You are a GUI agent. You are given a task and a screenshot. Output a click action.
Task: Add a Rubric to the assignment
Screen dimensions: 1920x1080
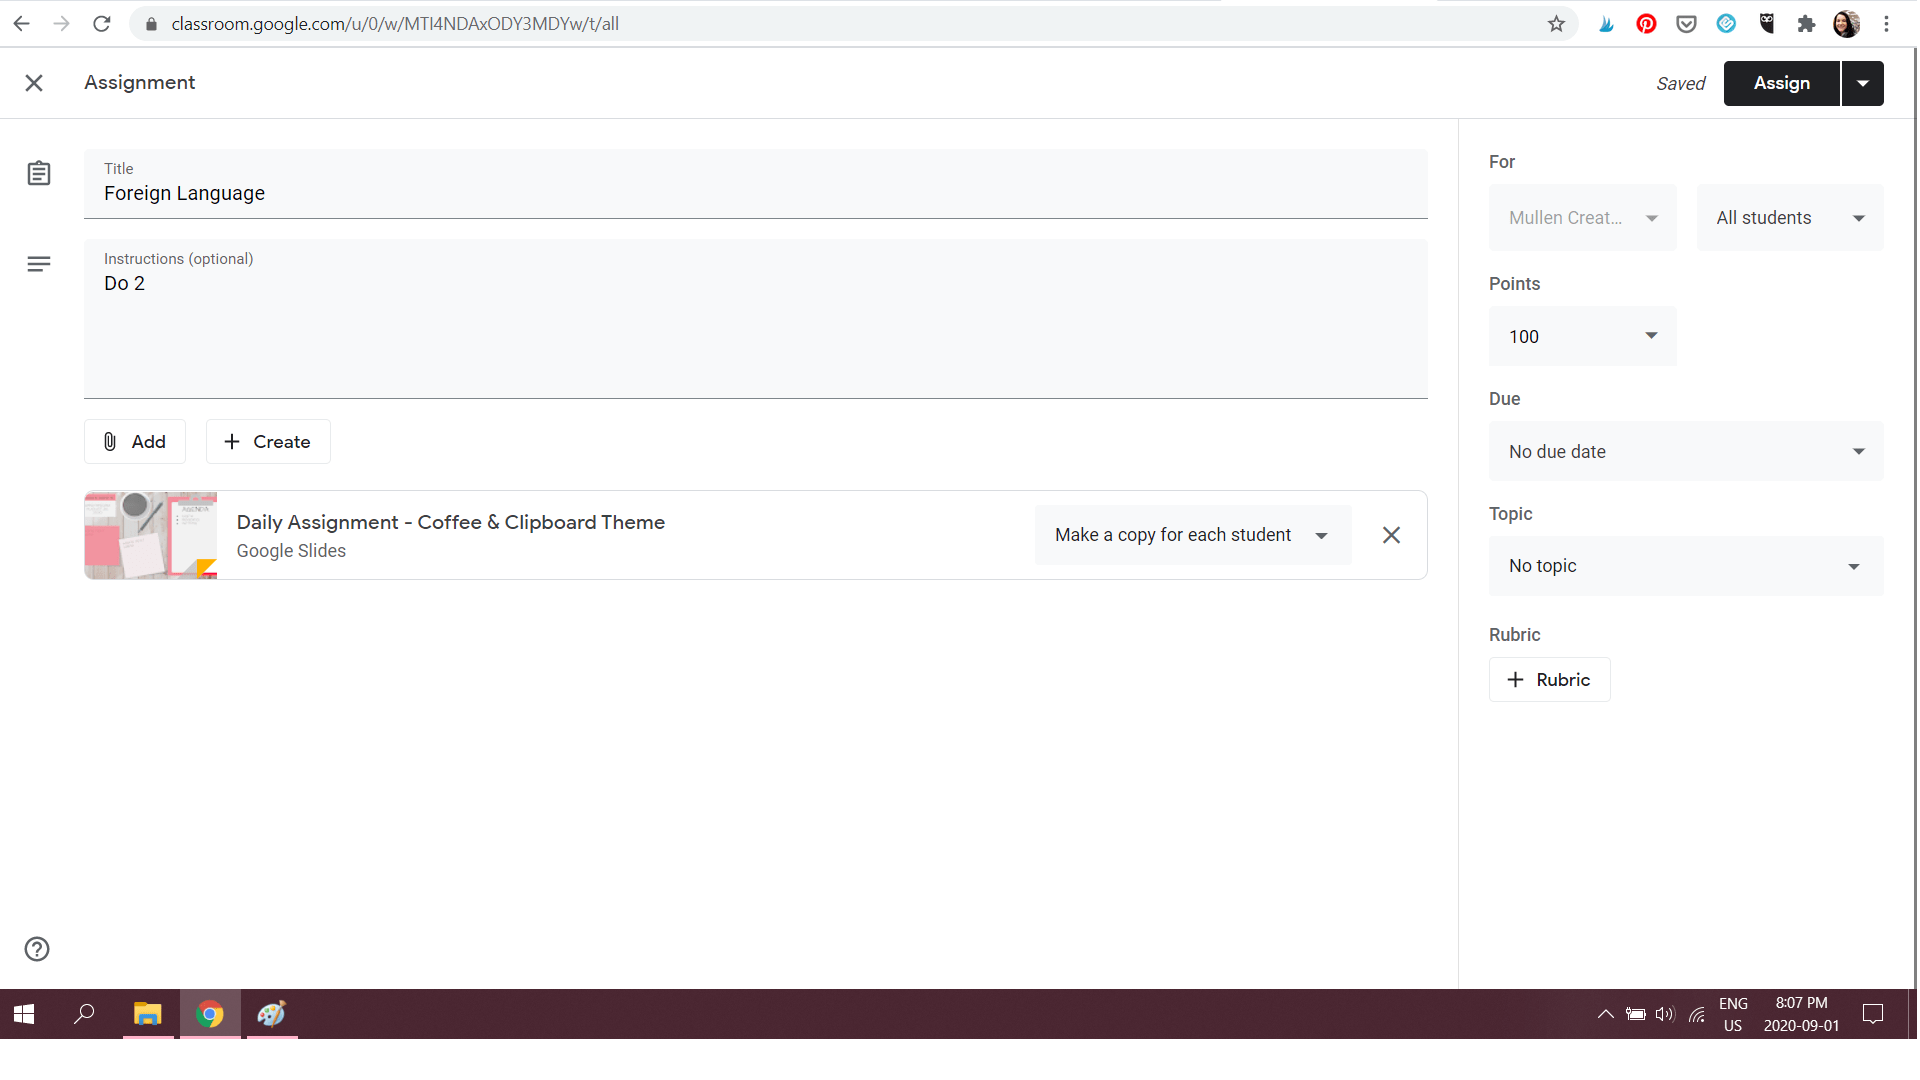click(x=1549, y=679)
